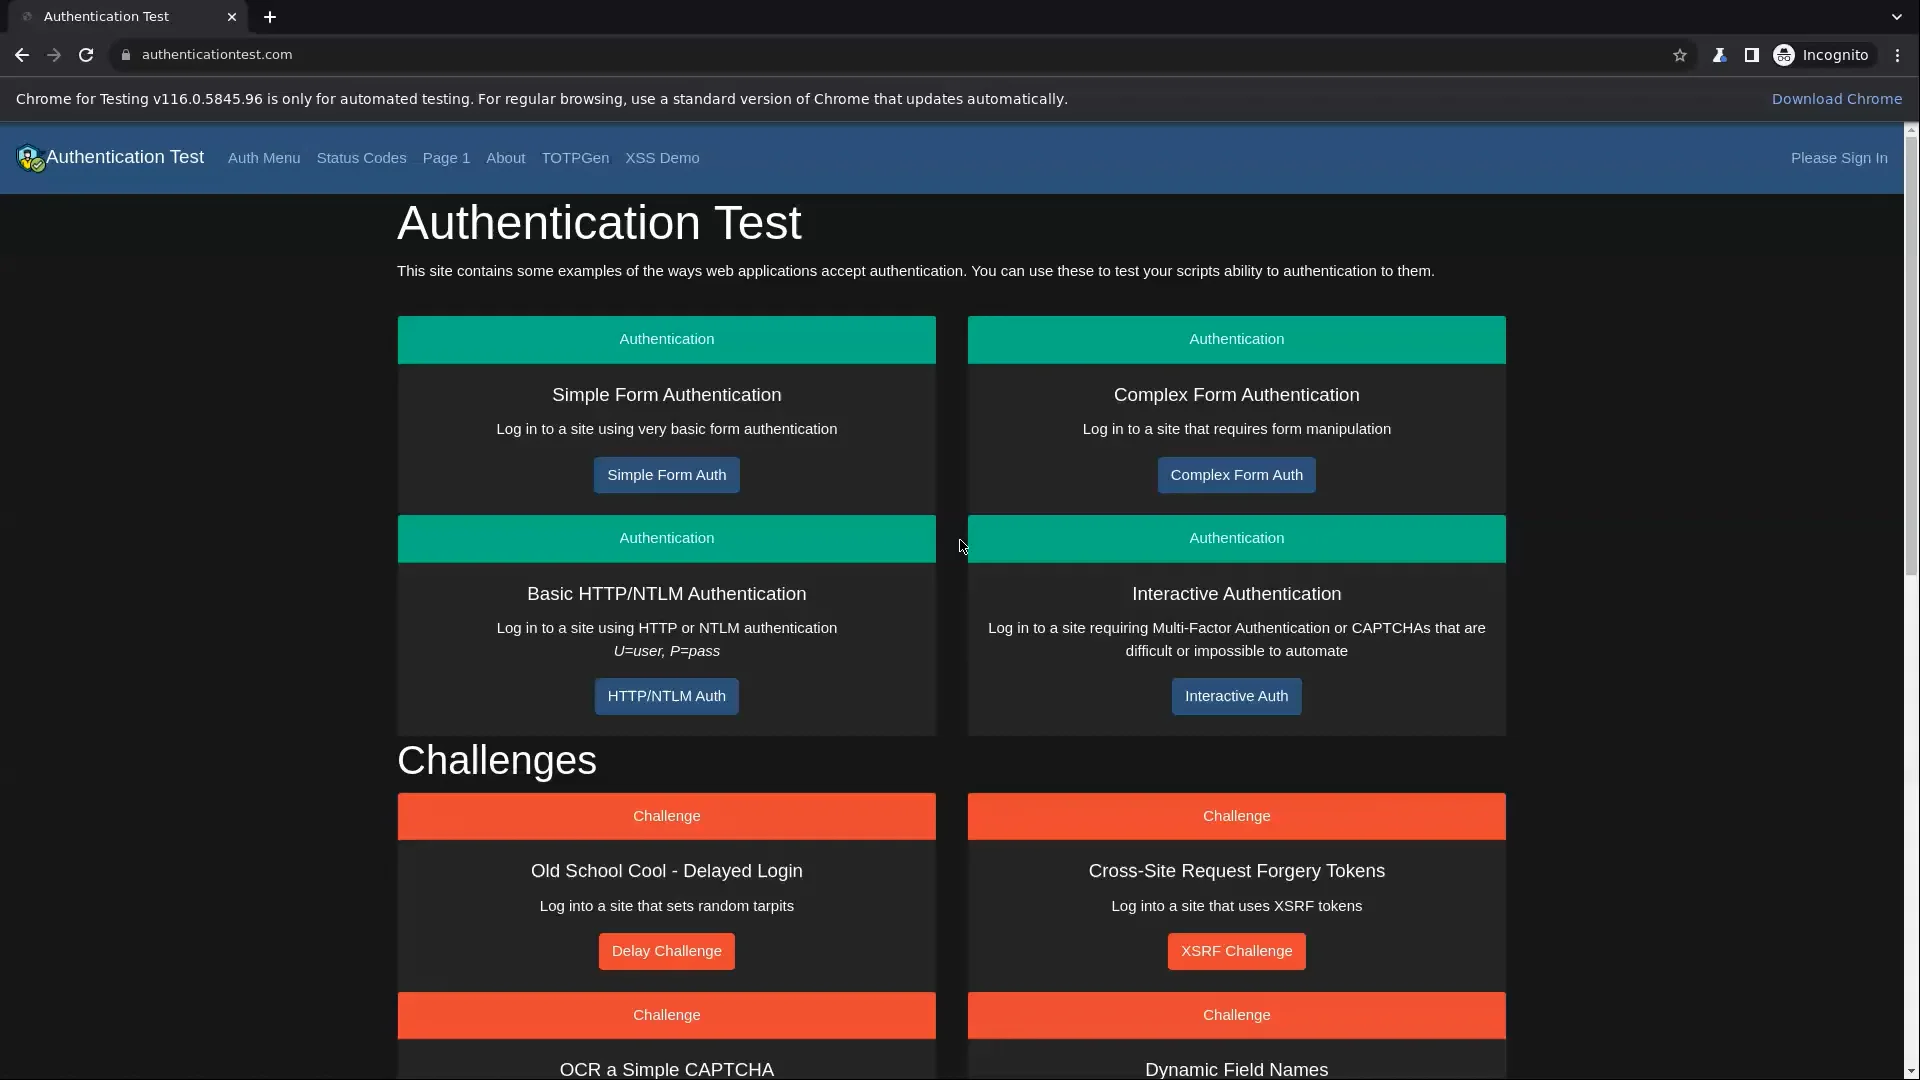Click the Old School Cool - Delayed Login title
The height and width of the screenshot is (1080, 1920).
click(667, 871)
